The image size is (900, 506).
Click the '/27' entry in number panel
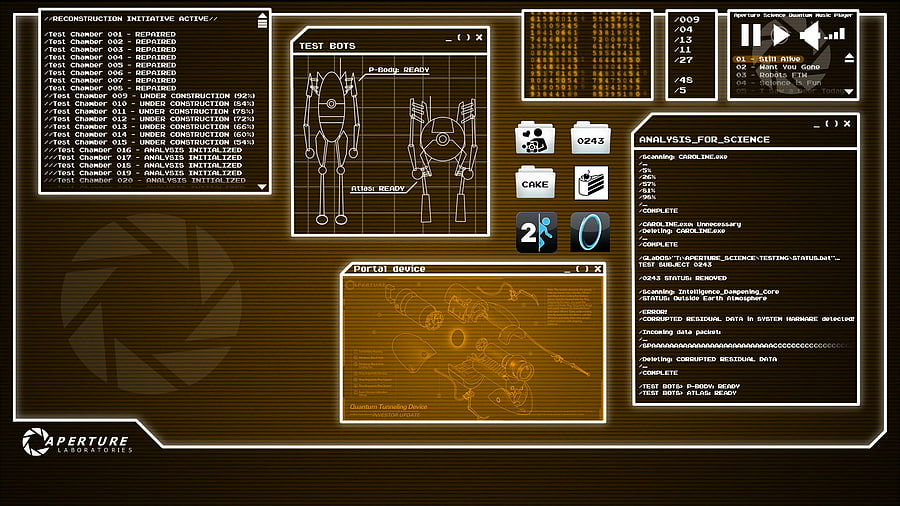click(683, 60)
